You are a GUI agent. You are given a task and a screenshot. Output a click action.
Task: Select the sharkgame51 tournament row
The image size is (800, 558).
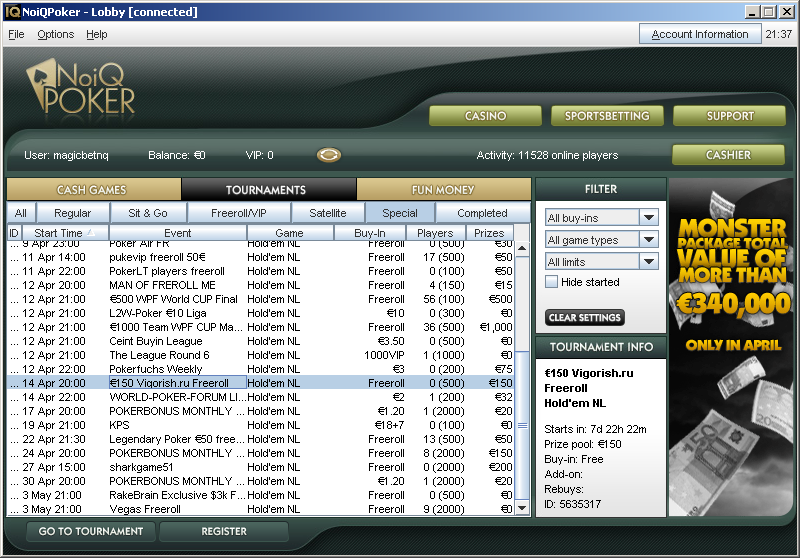coord(261,467)
